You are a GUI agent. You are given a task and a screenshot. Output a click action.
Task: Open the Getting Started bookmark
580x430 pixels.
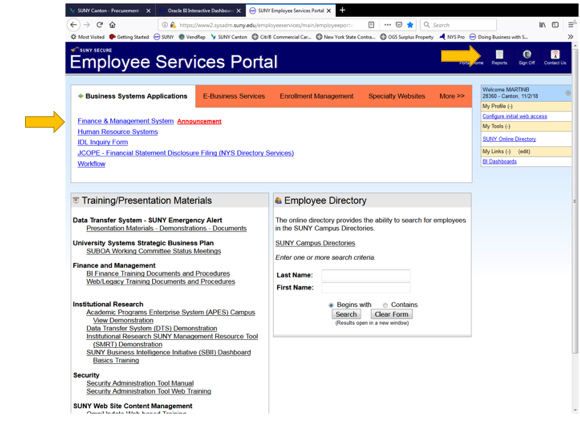[129, 37]
